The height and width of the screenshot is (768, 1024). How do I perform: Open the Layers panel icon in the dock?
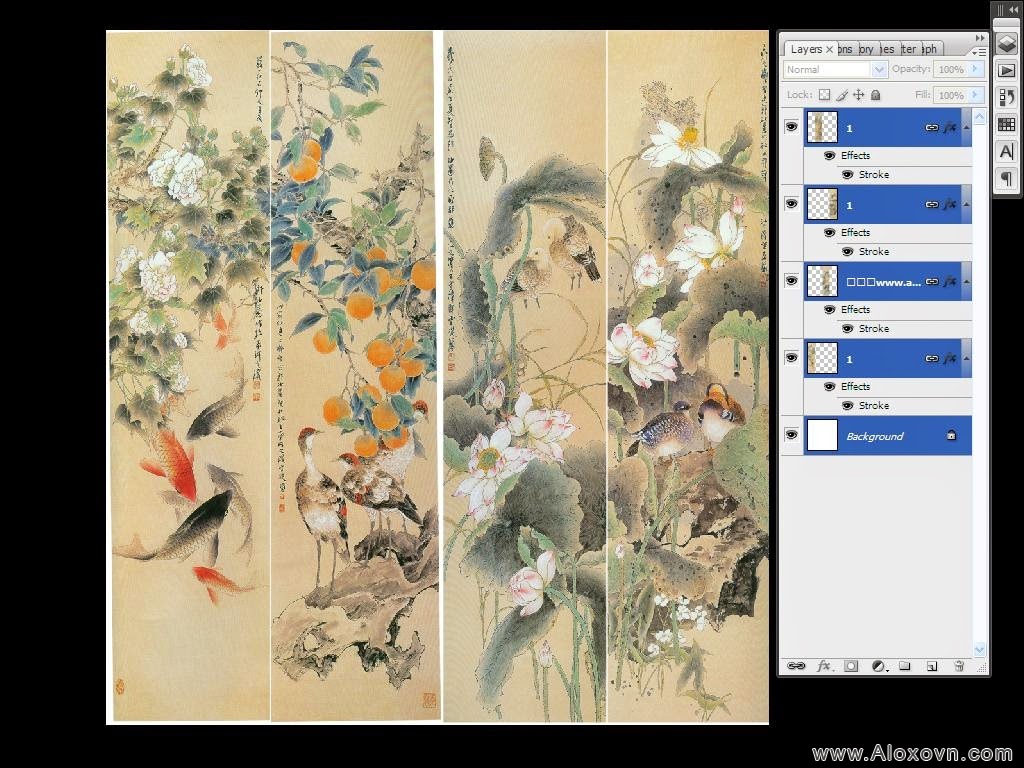pos(1006,43)
